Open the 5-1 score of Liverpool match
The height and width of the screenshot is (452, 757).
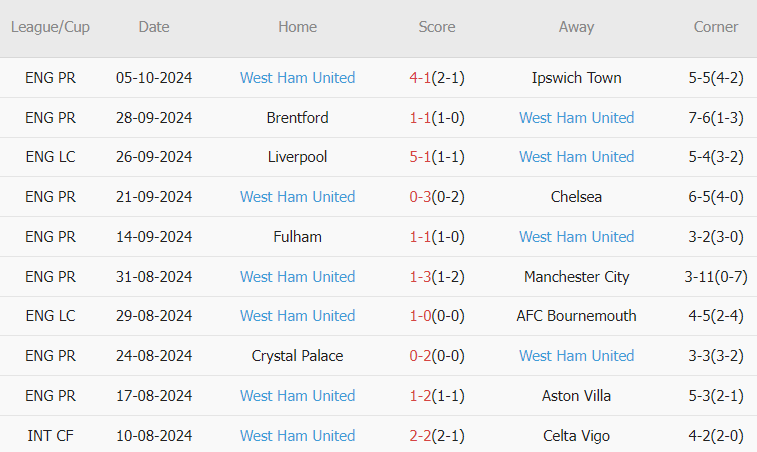tap(420, 157)
